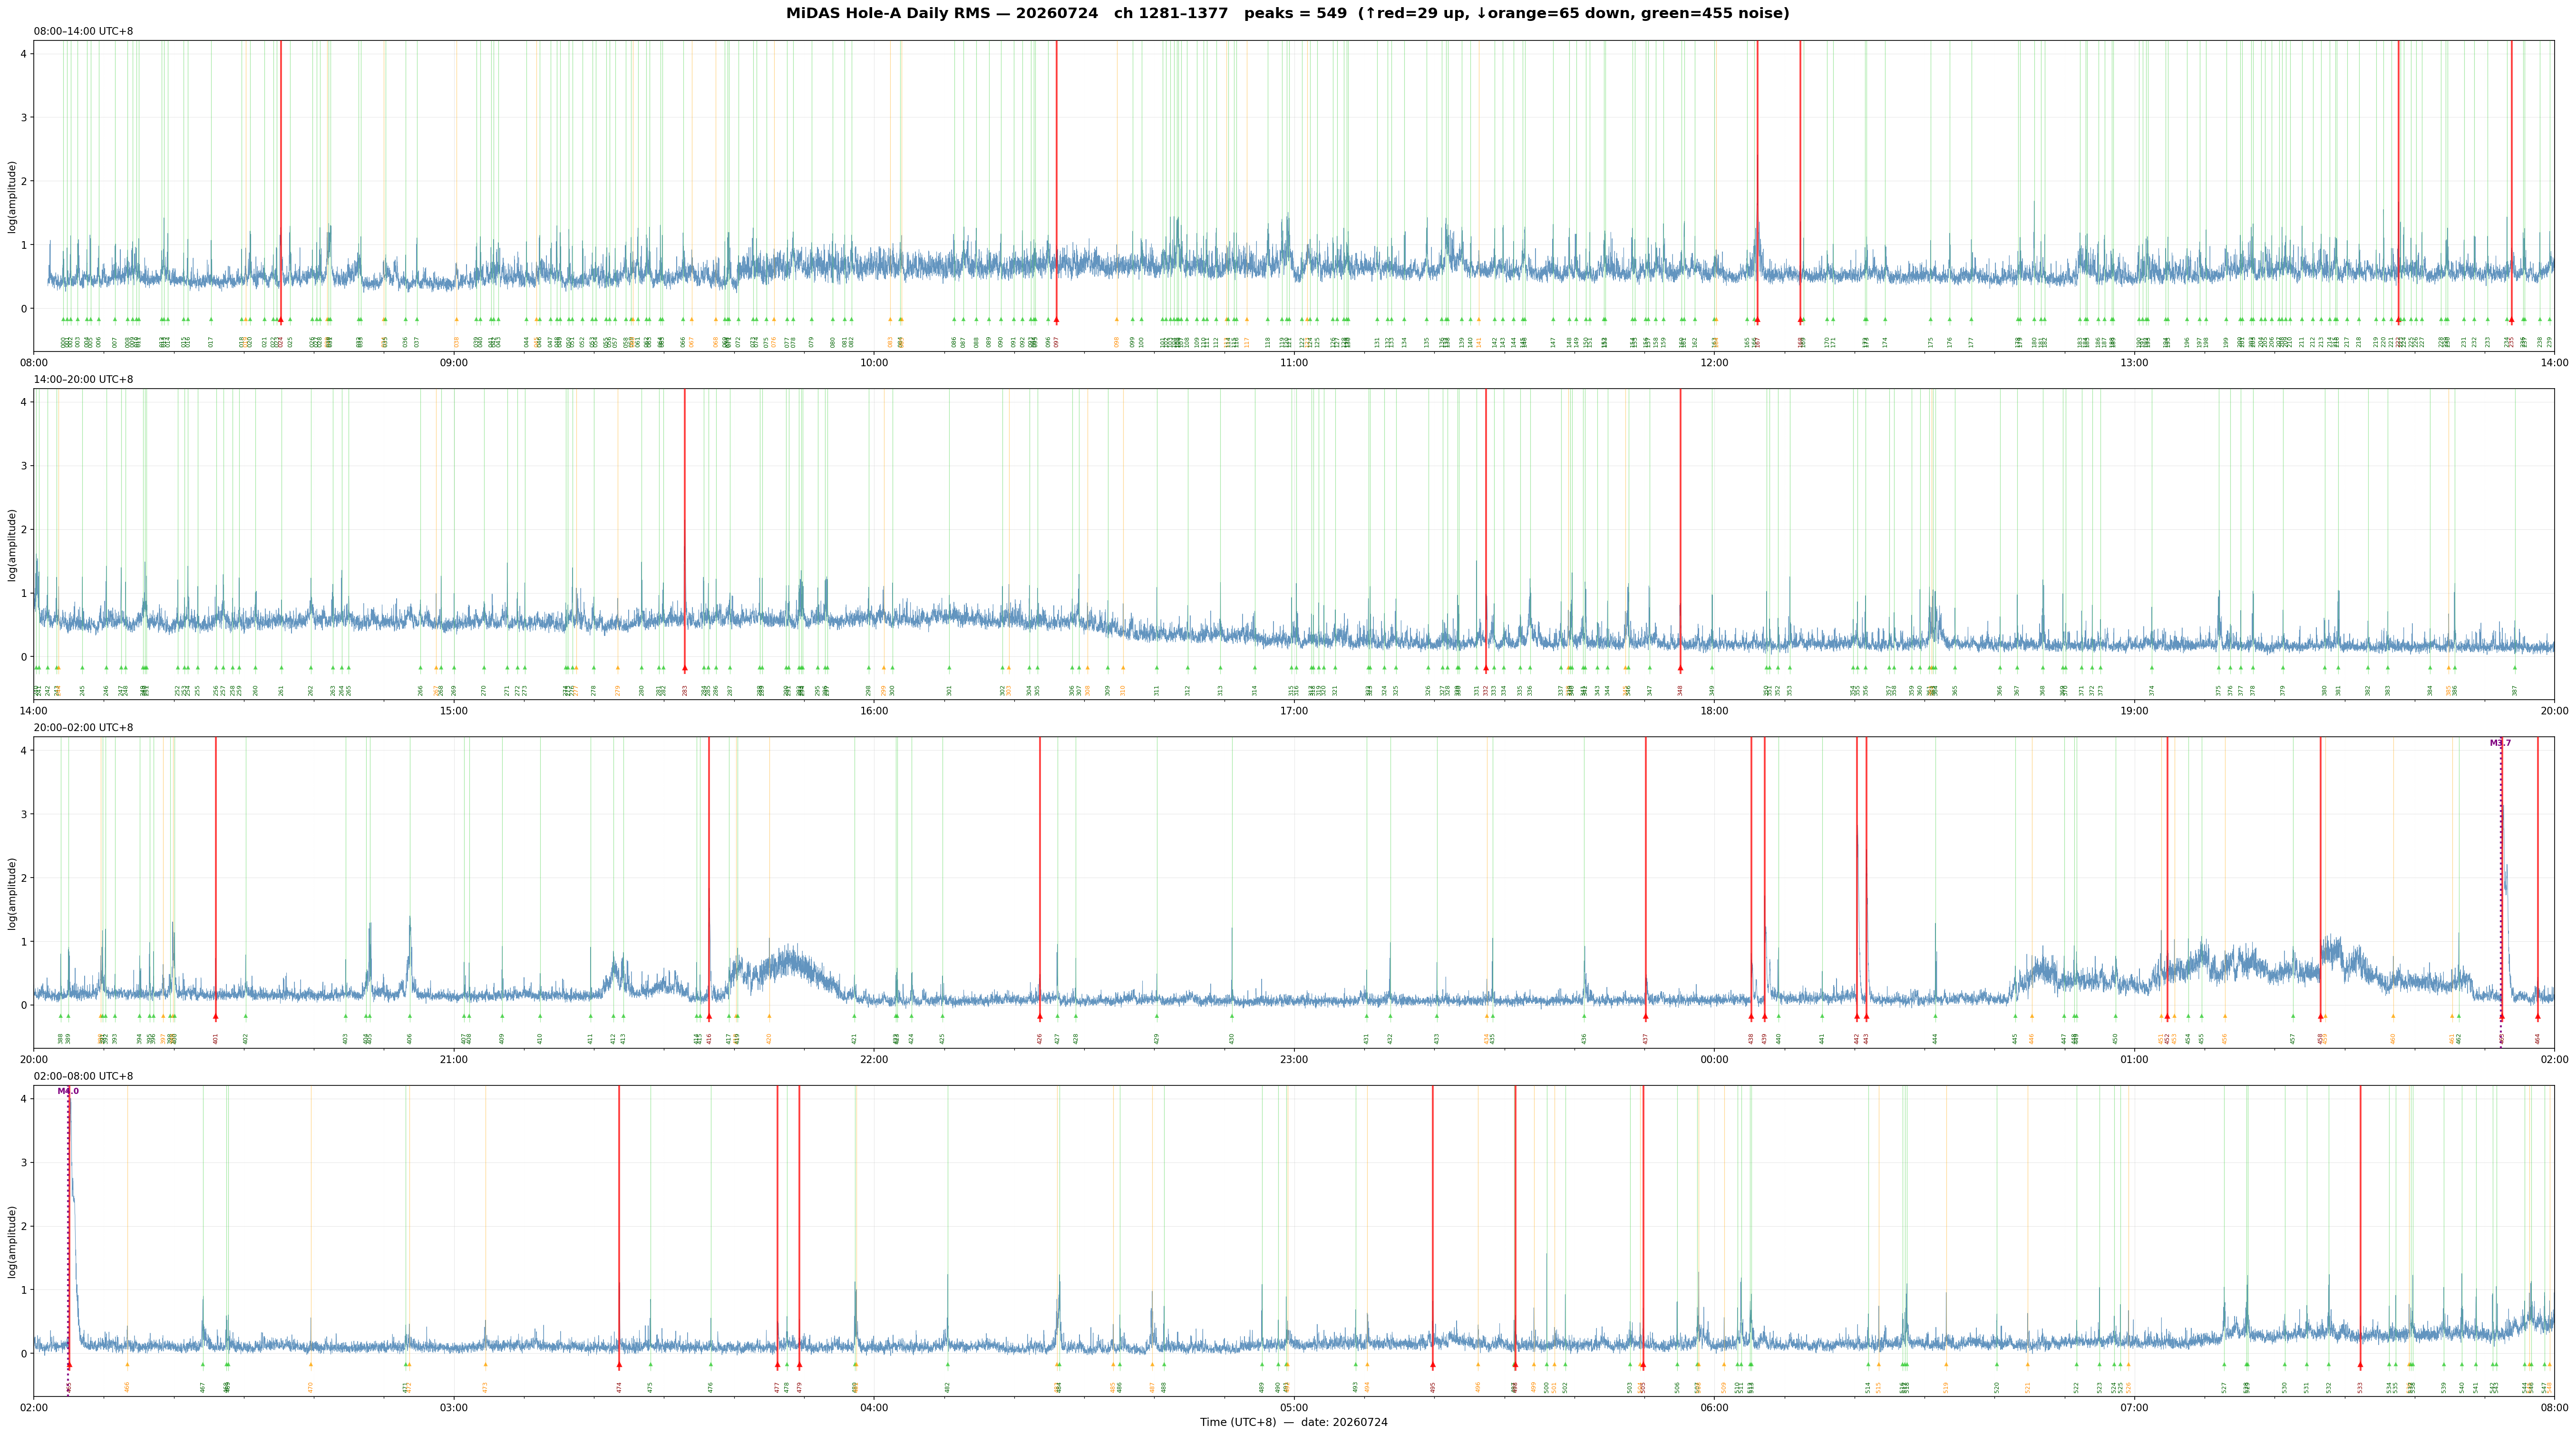
Task: Click the M3.7 event label
Action: (x=2500, y=743)
